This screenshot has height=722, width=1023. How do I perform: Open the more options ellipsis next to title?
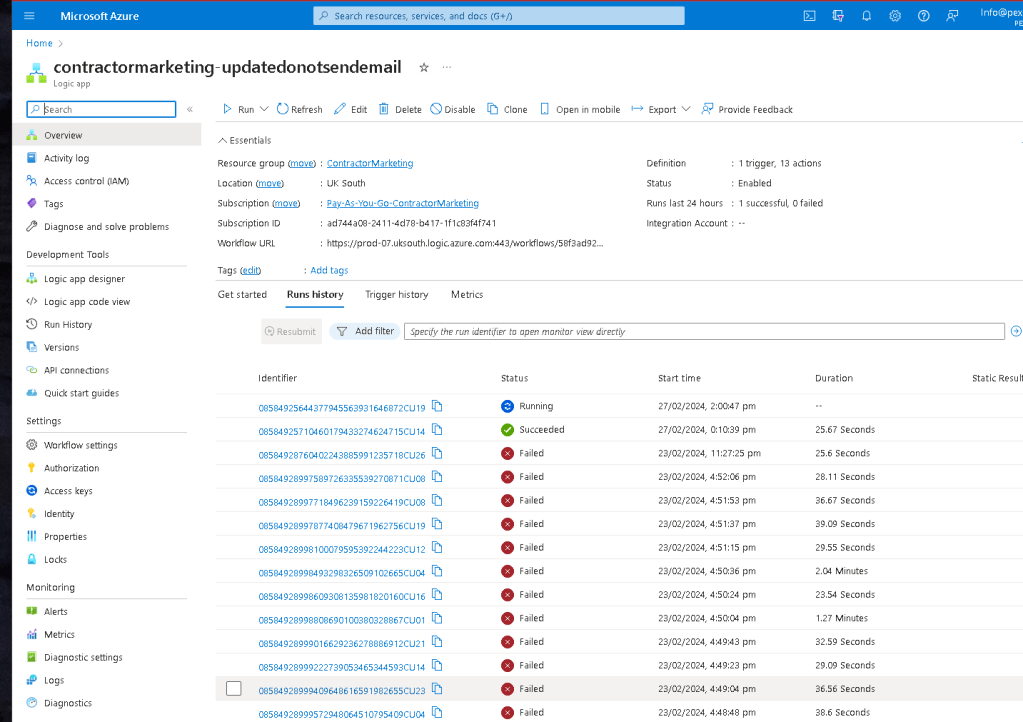point(447,67)
